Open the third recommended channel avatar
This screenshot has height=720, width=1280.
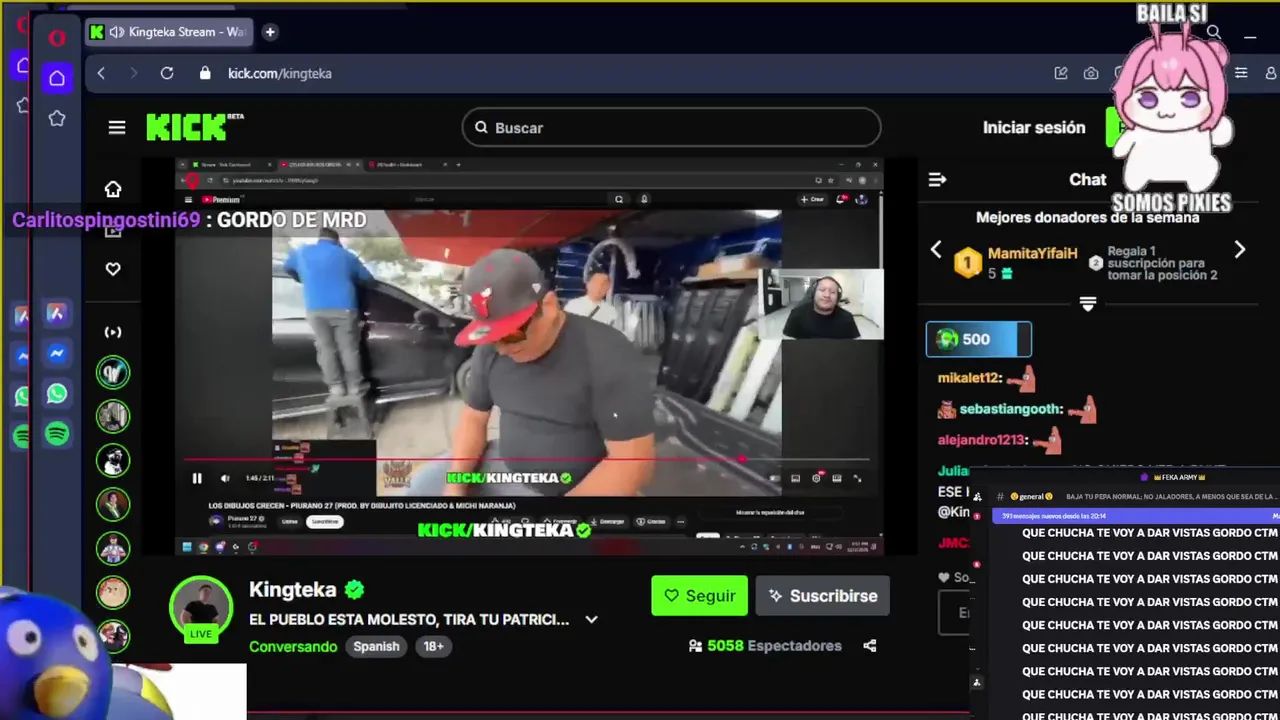pyautogui.click(x=113, y=460)
